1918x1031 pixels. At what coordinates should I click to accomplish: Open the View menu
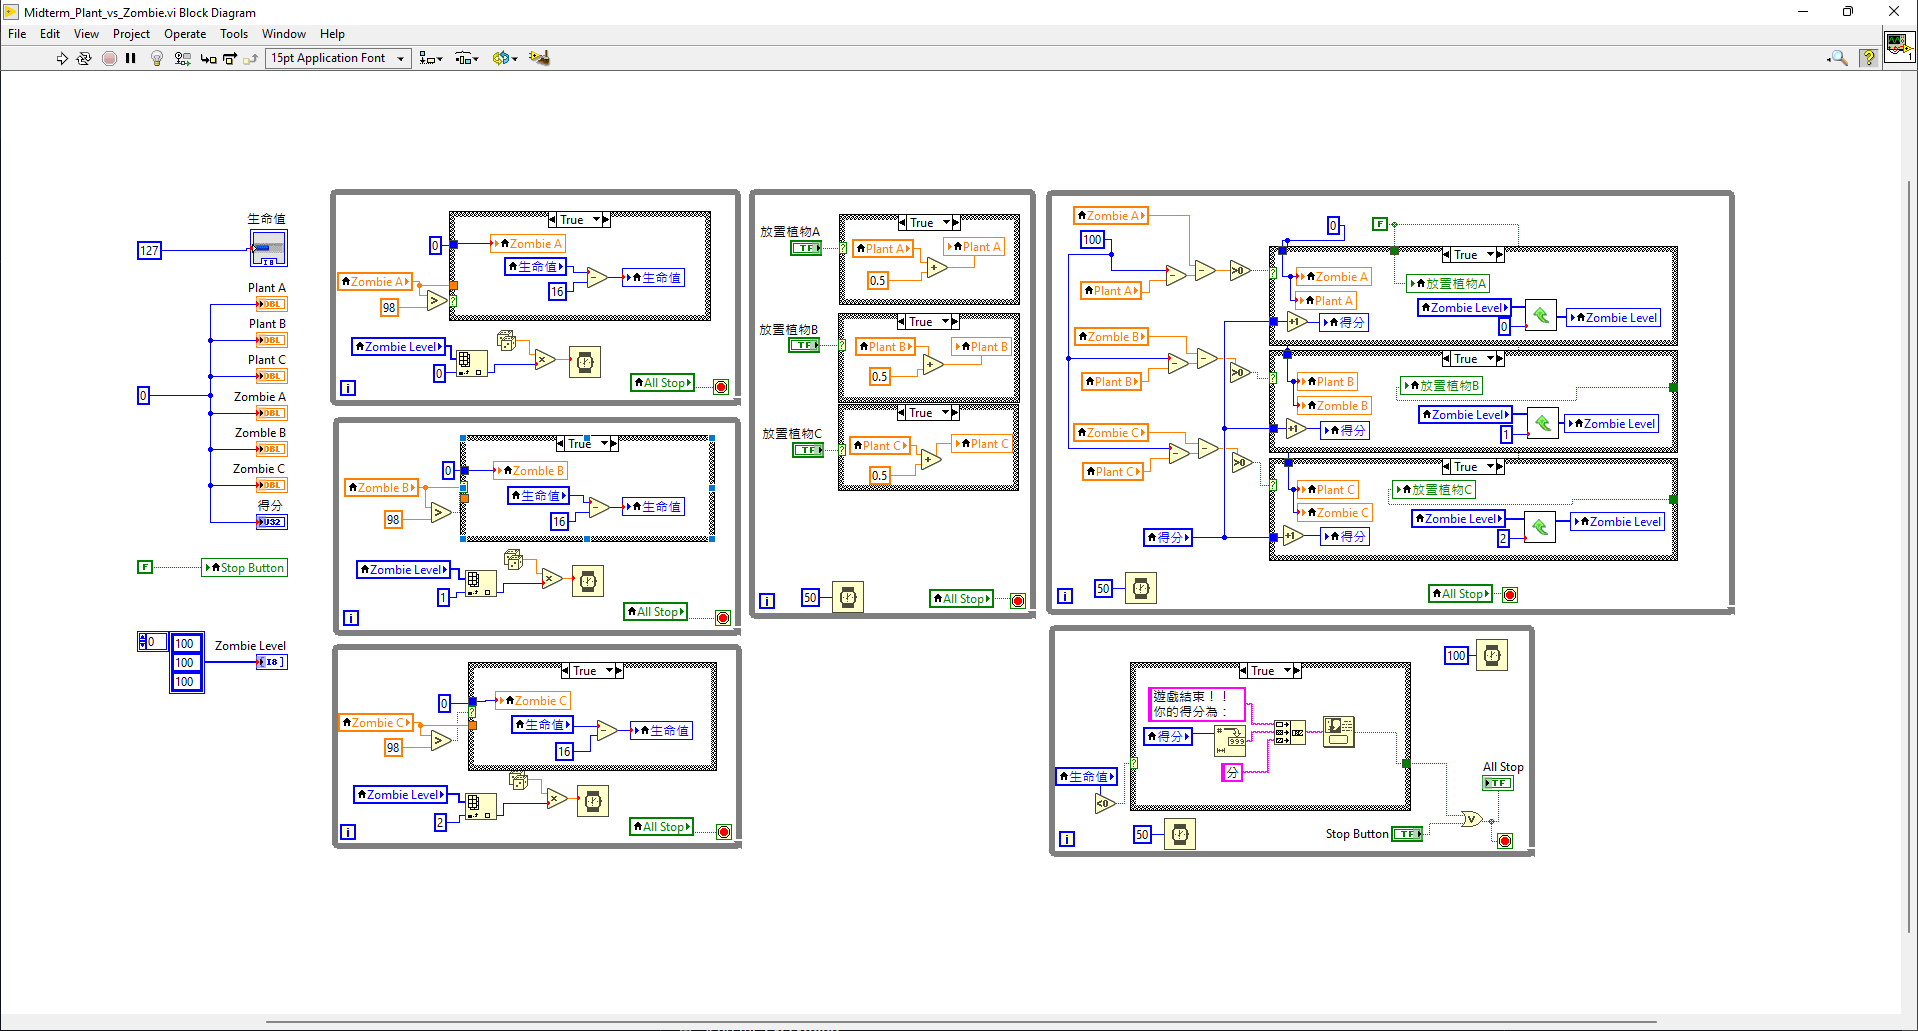coord(86,34)
